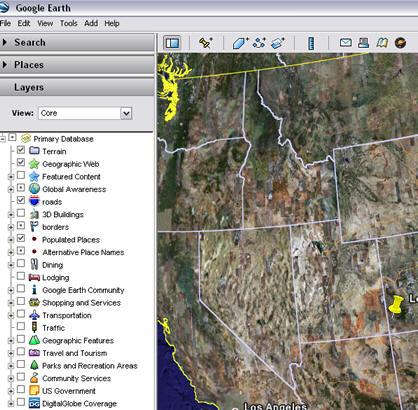Uncheck the Populated Places checkbox
Screen dimensions: 418x410
pos(21,238)
